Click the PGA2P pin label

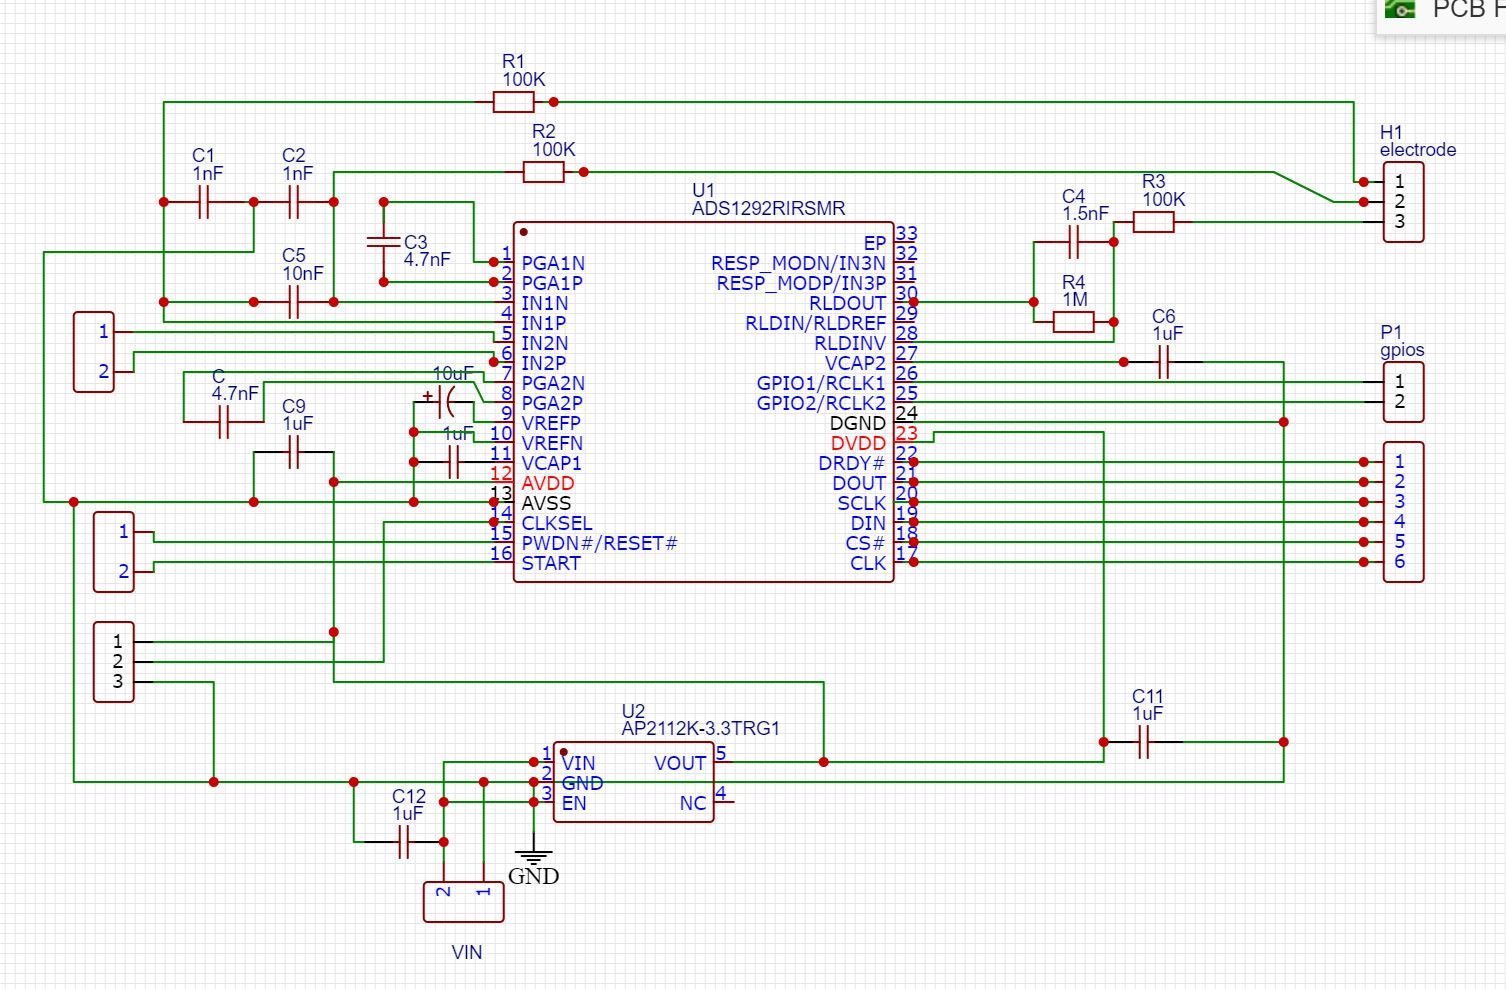[x=552, y=403]
